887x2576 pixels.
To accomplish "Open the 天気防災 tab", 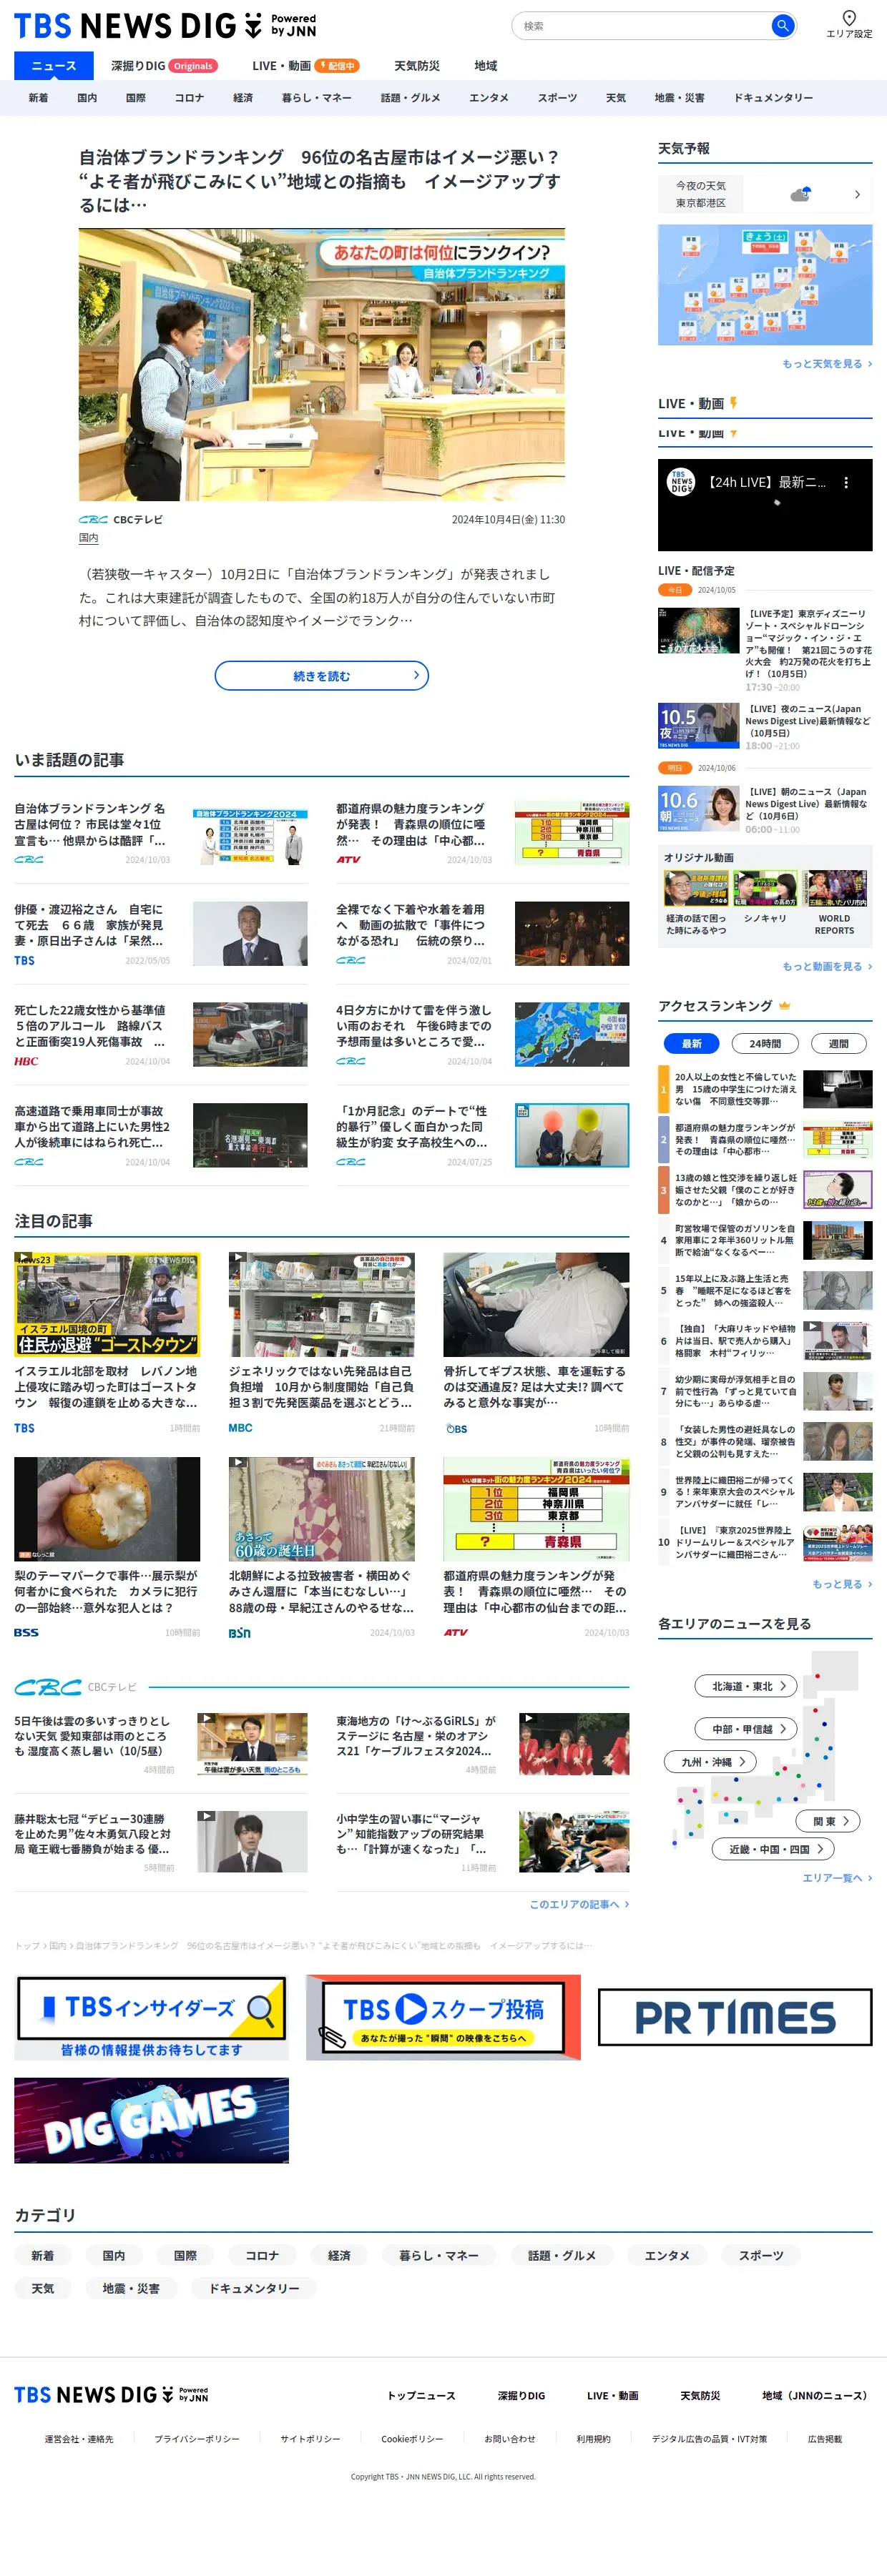I will [x=417, y=65].
